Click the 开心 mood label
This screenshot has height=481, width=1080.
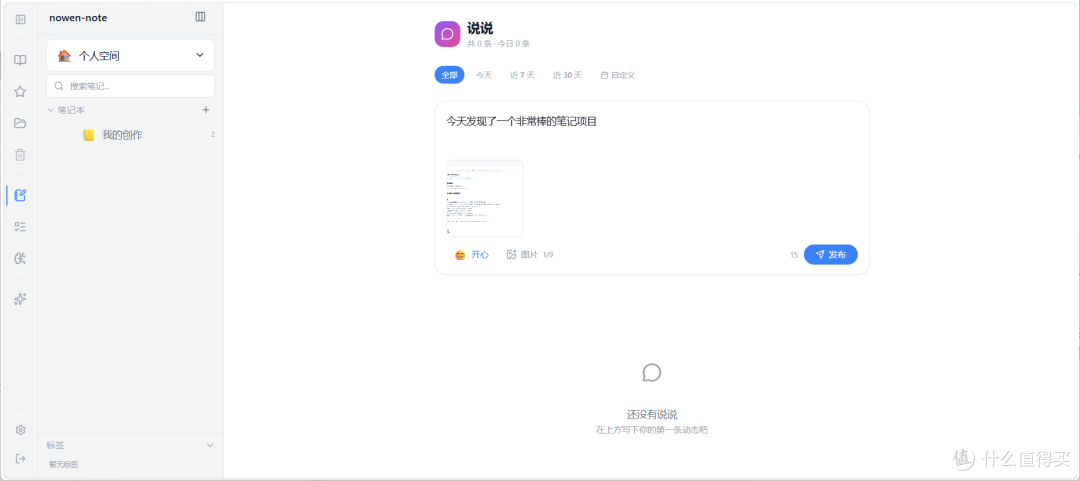coord(480,254)
